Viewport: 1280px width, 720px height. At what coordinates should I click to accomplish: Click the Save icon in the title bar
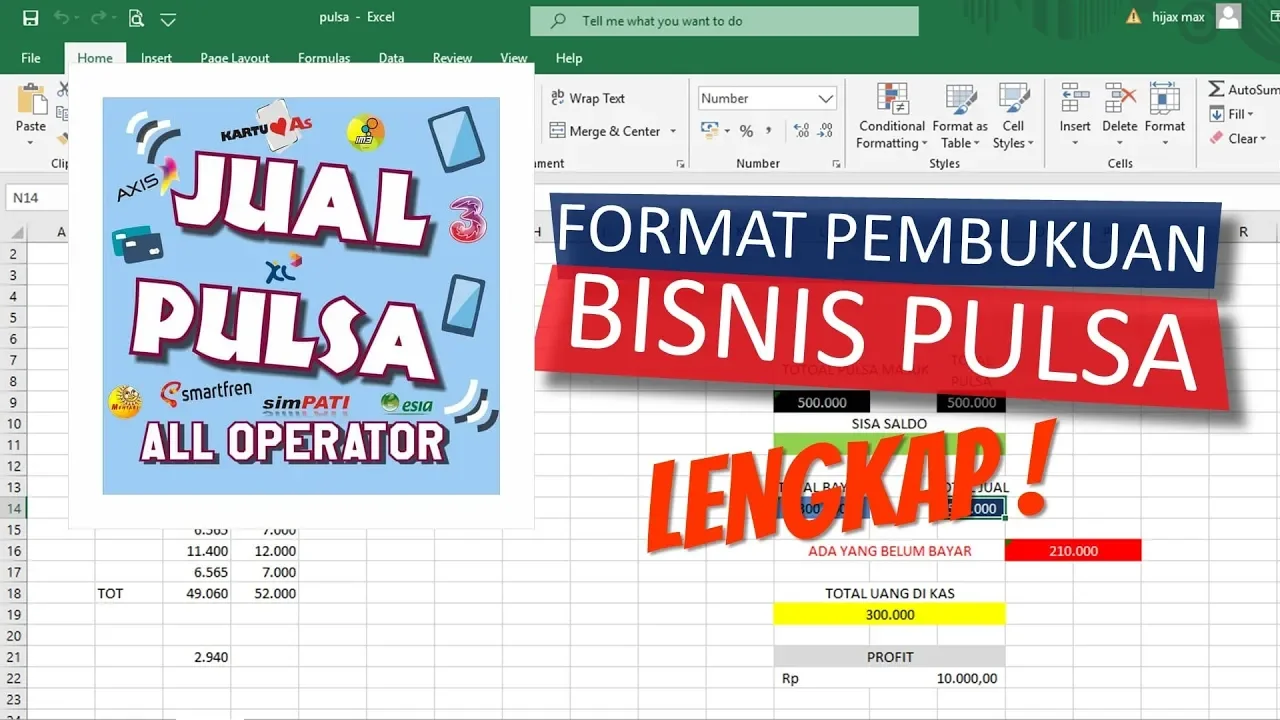click(30, 18)
